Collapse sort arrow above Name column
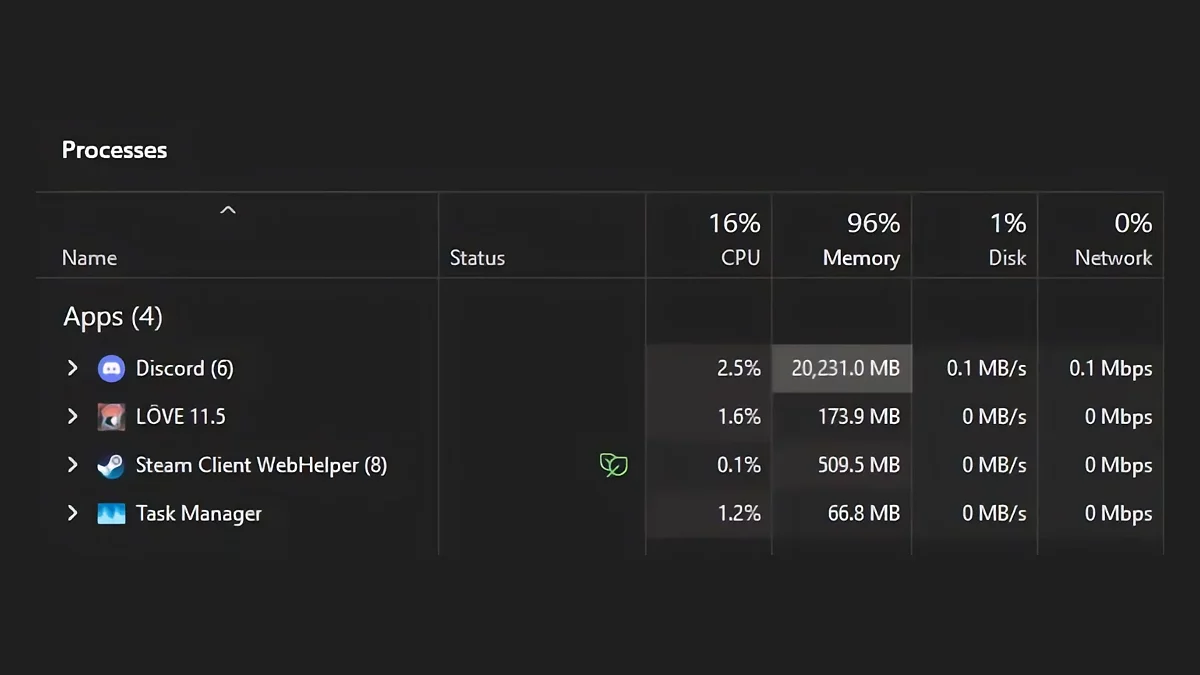This screenshot has height=675, width=1200. pos(228,210)
